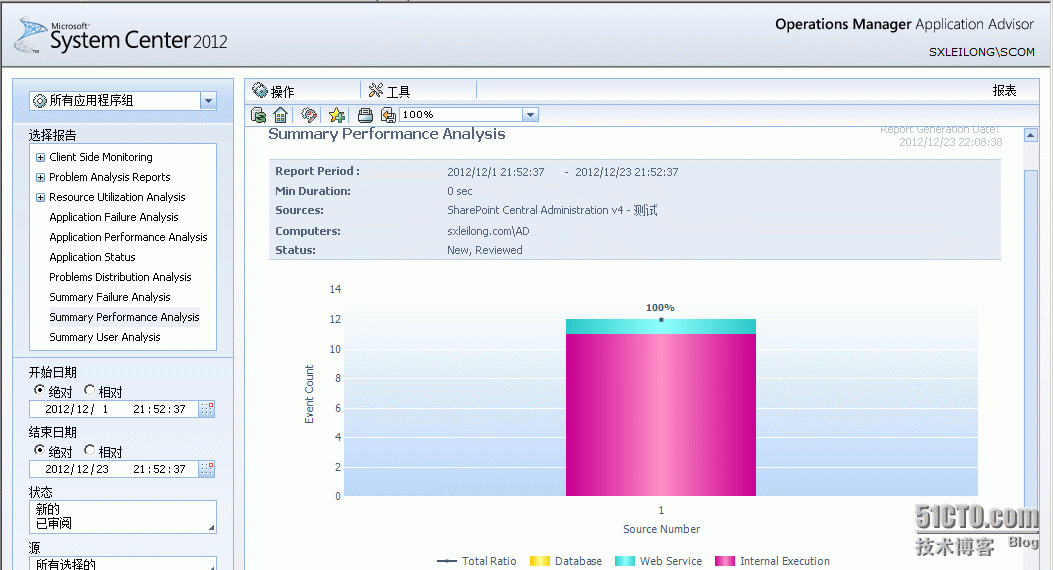
Task: Click the SharePoint Central Administration v4 source
Action: [552, 210]
